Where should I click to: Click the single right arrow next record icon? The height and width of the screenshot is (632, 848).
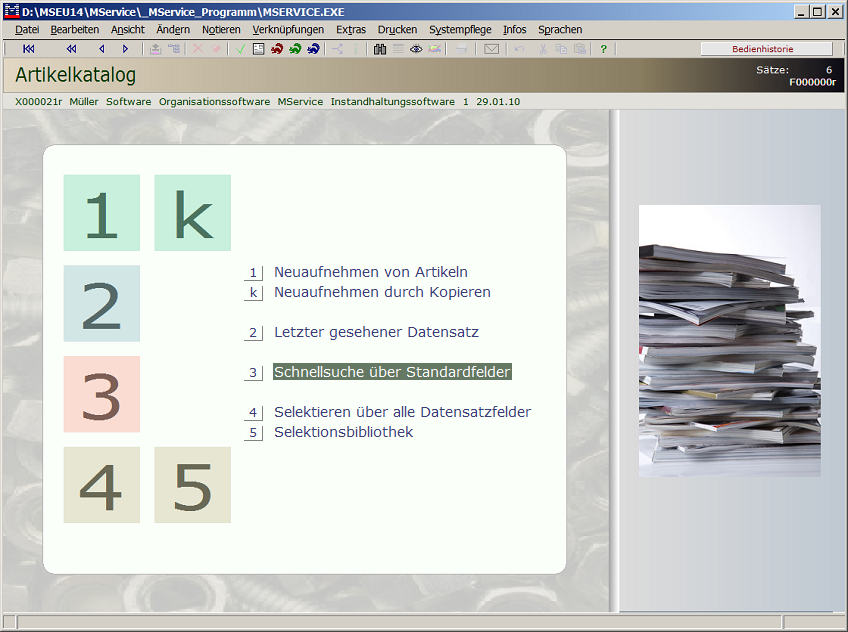tap(125, 49)
